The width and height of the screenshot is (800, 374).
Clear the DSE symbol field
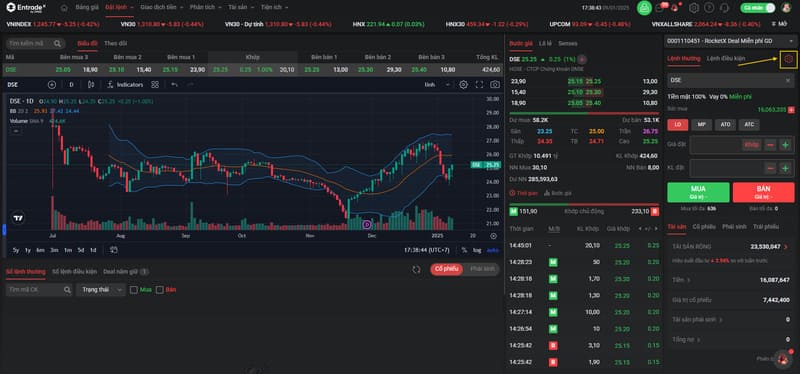click(x=788, y=81)
